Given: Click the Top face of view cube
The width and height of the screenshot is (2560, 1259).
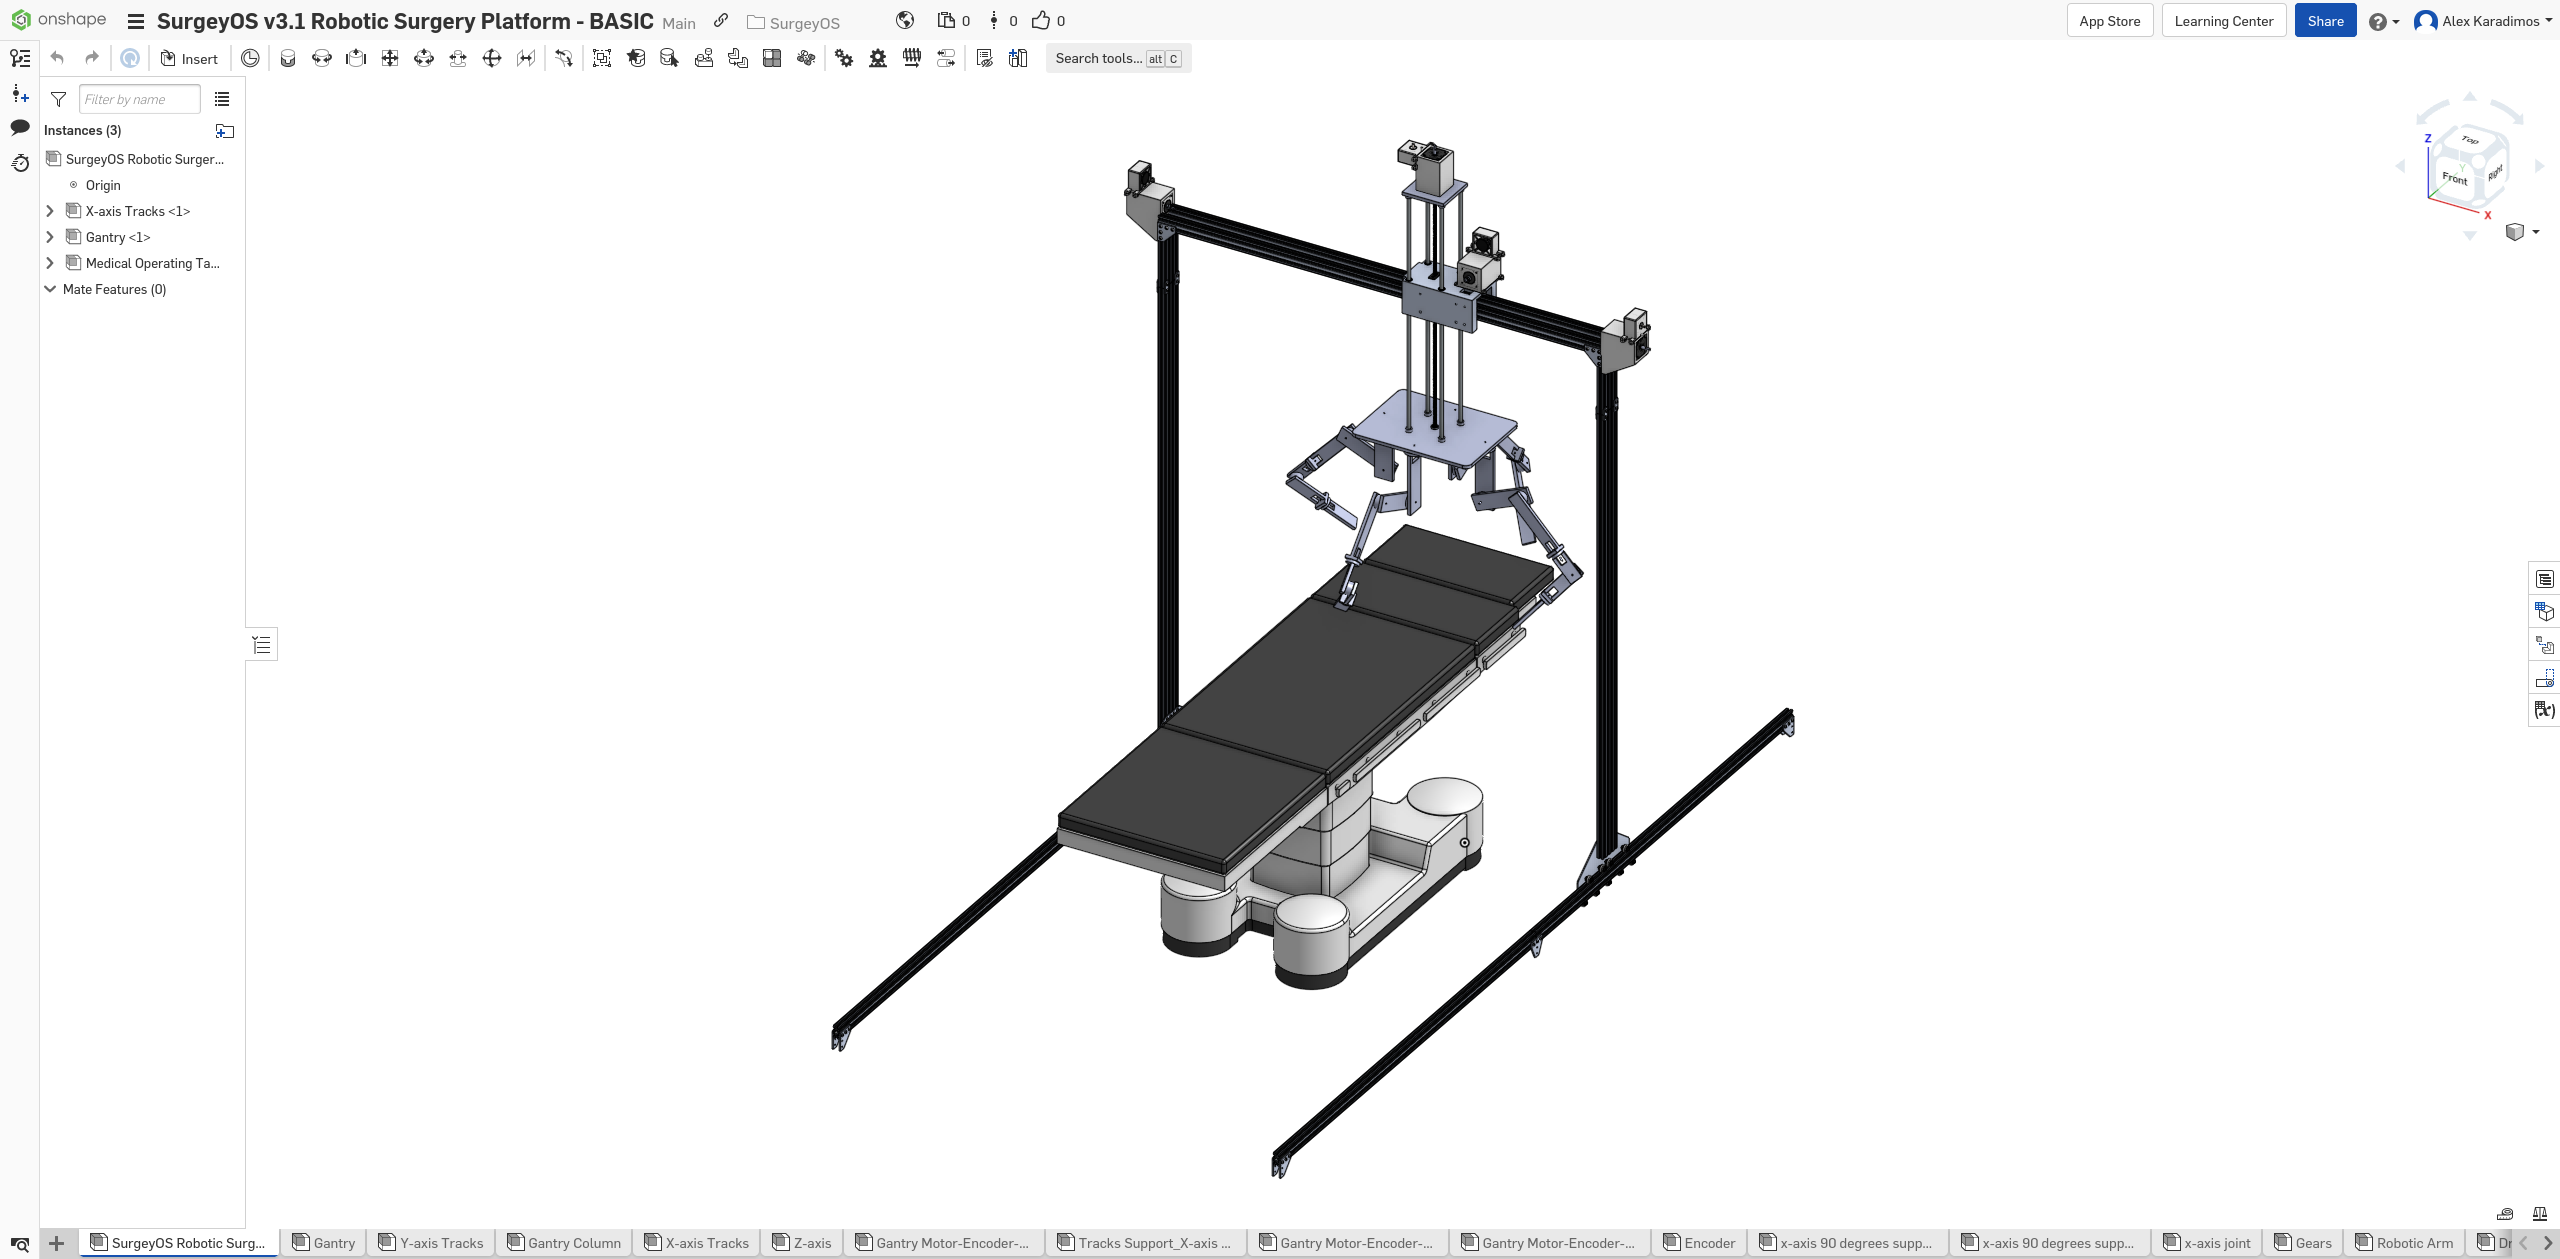Looking at the screenshot, I should (x=2470, y=140).
